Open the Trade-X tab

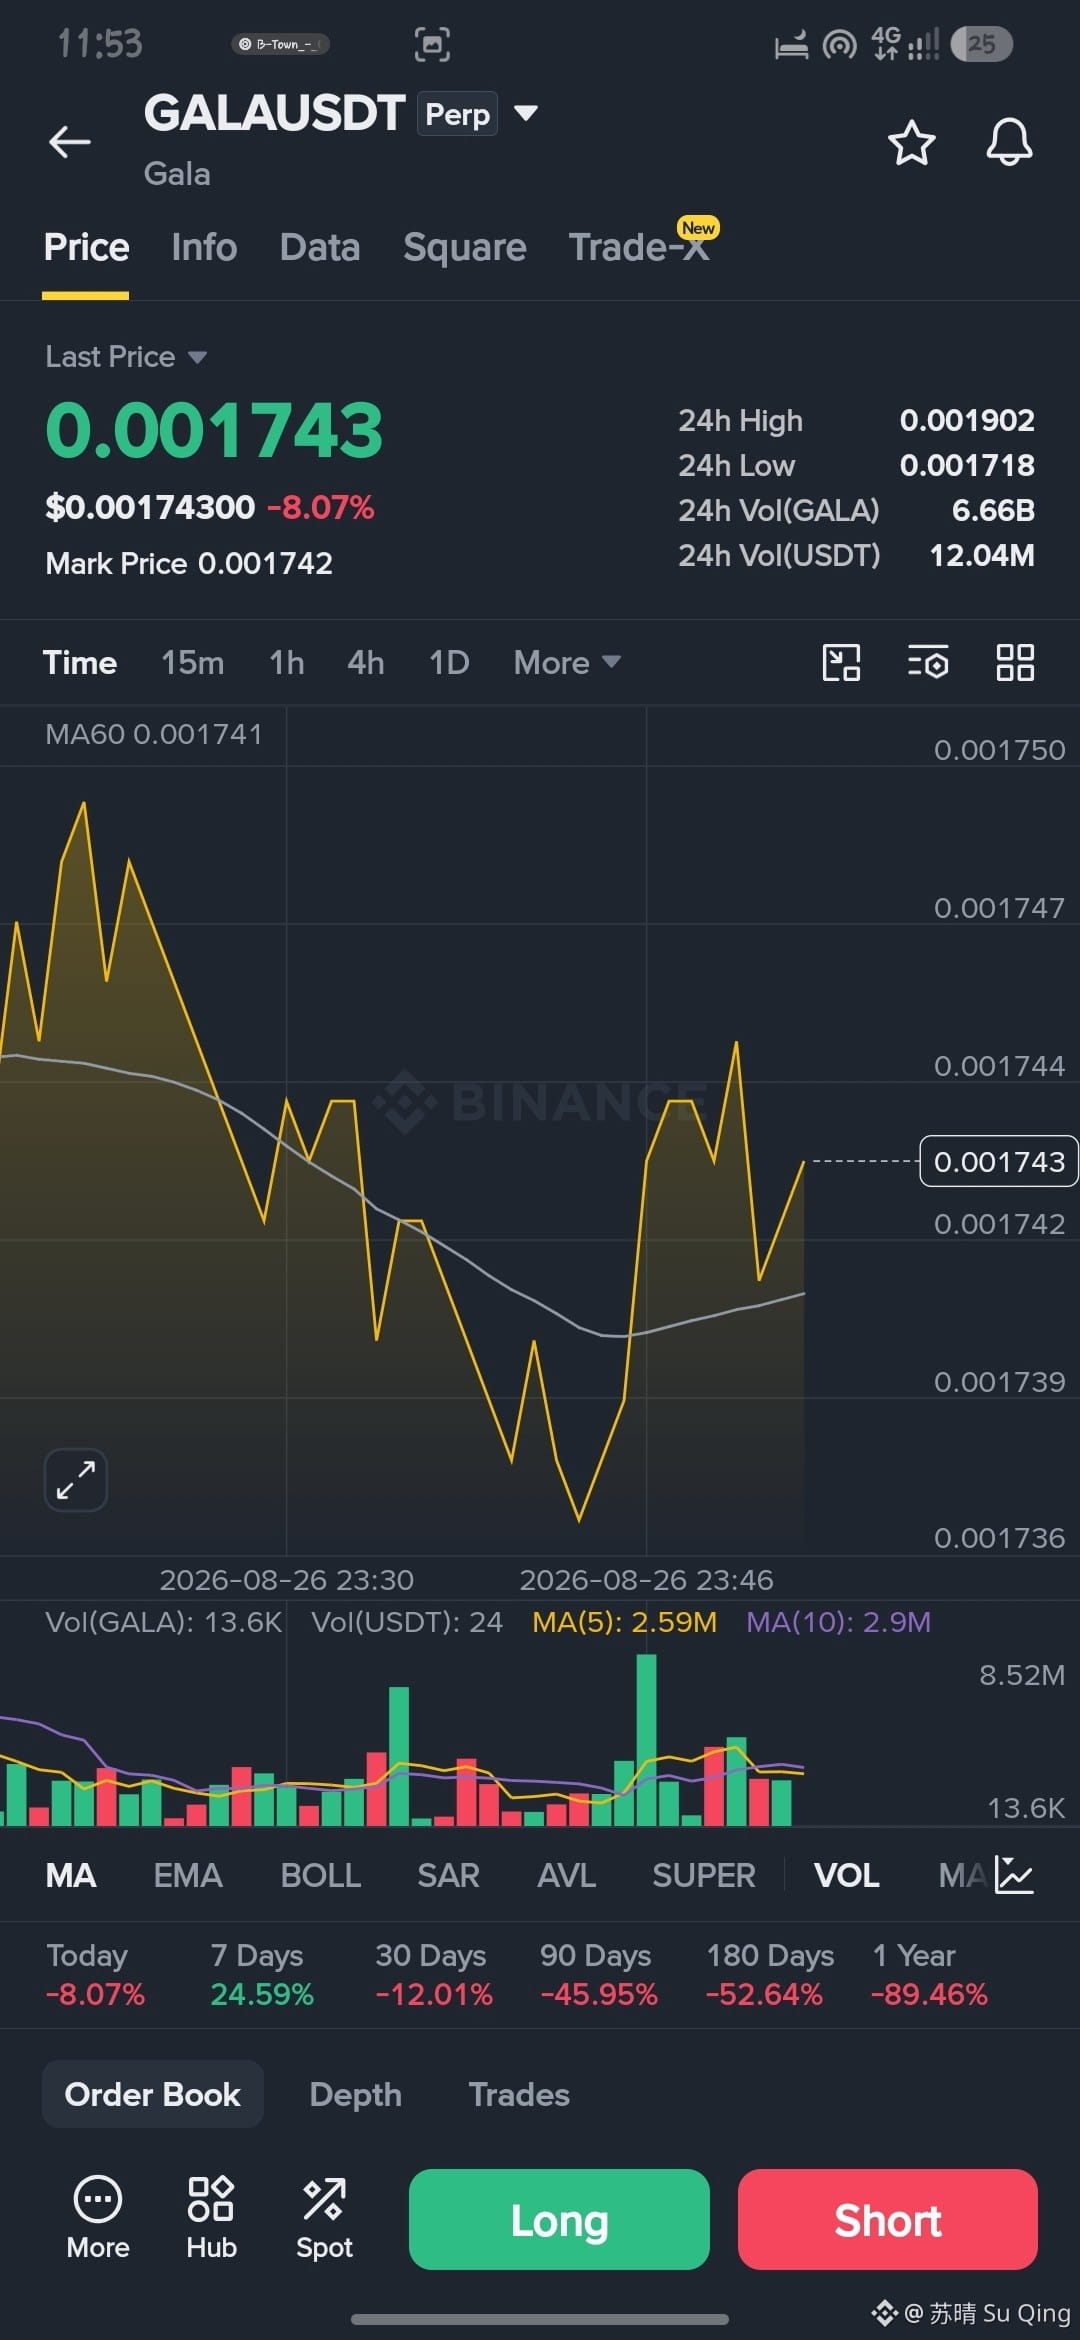tap(640, 246)
